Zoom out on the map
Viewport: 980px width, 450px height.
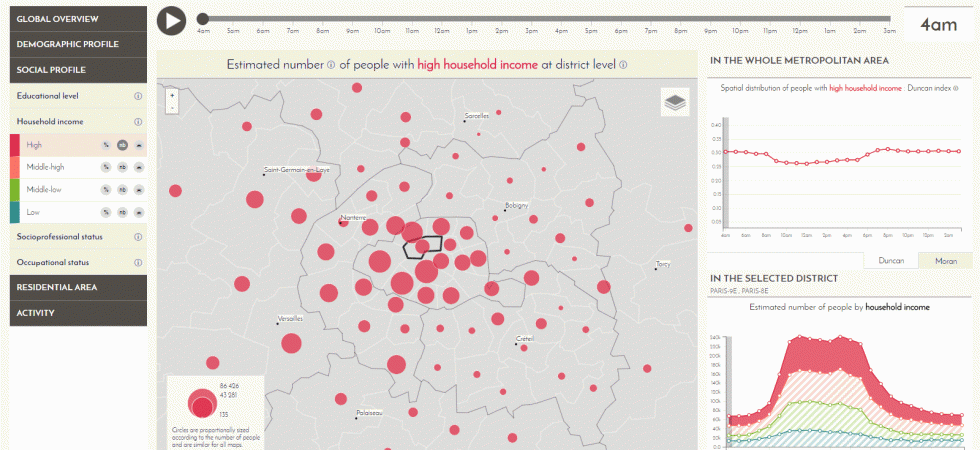(173, 107)
